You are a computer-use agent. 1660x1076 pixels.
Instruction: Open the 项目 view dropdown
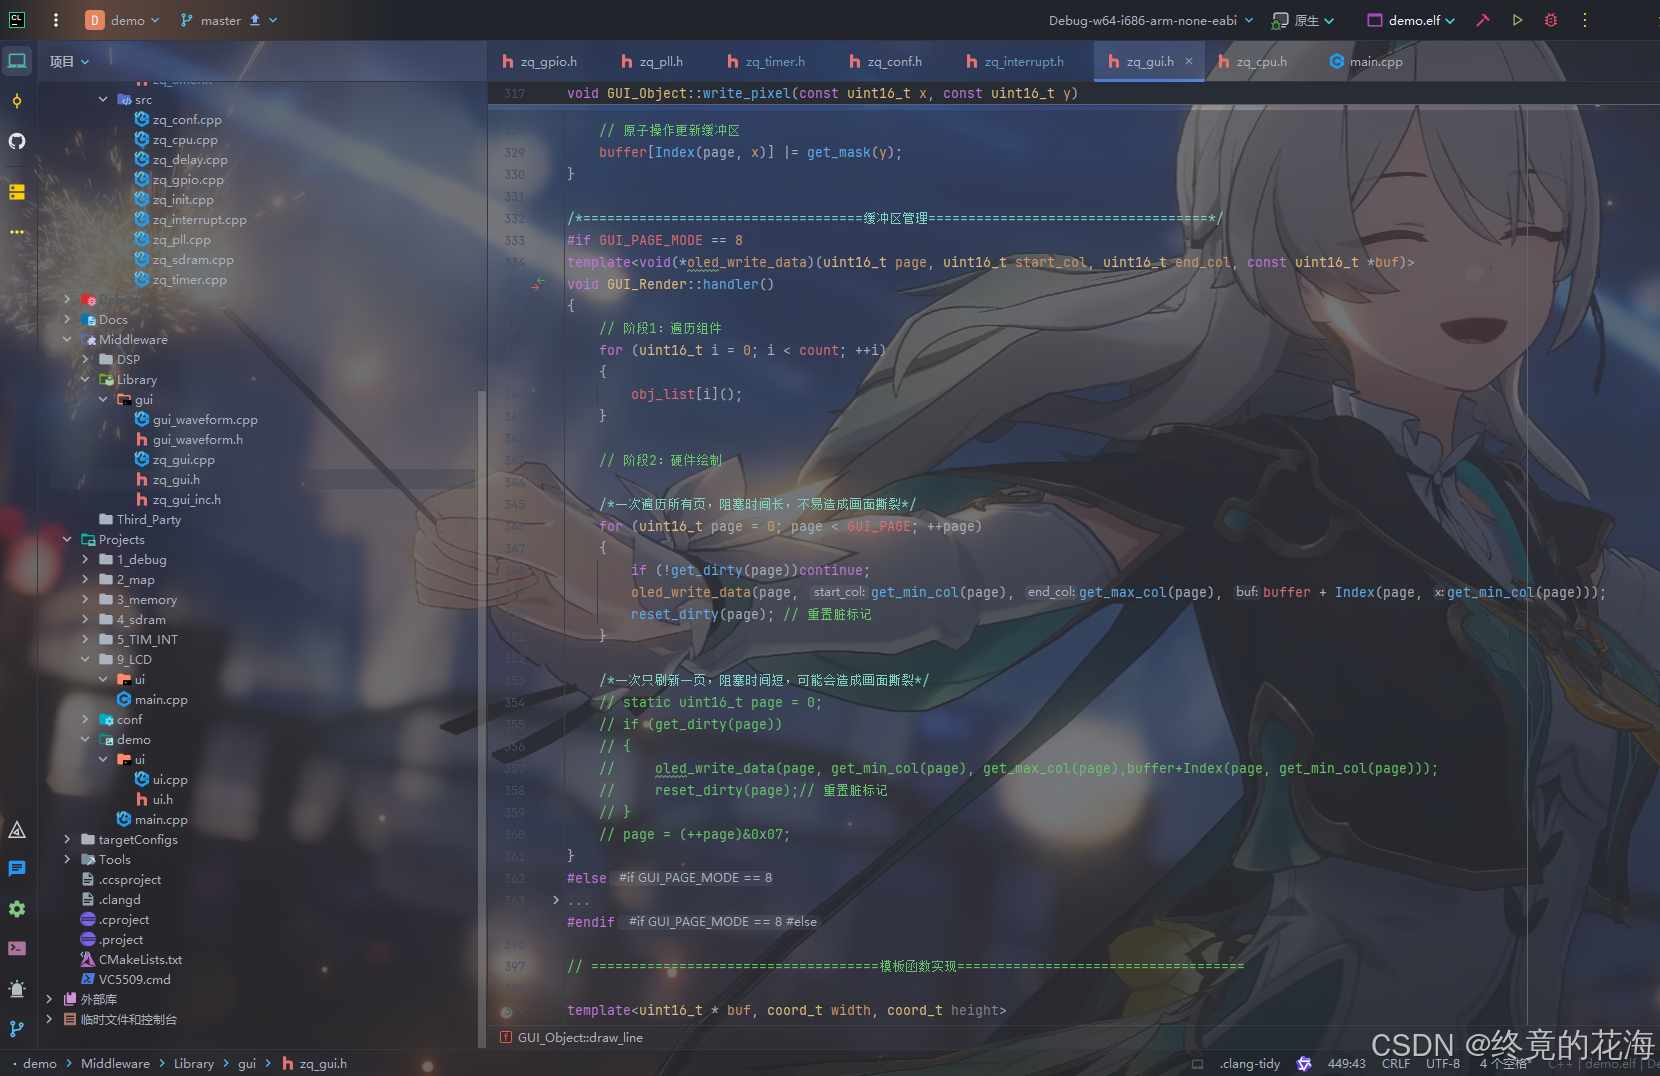(x=70, y=62)
